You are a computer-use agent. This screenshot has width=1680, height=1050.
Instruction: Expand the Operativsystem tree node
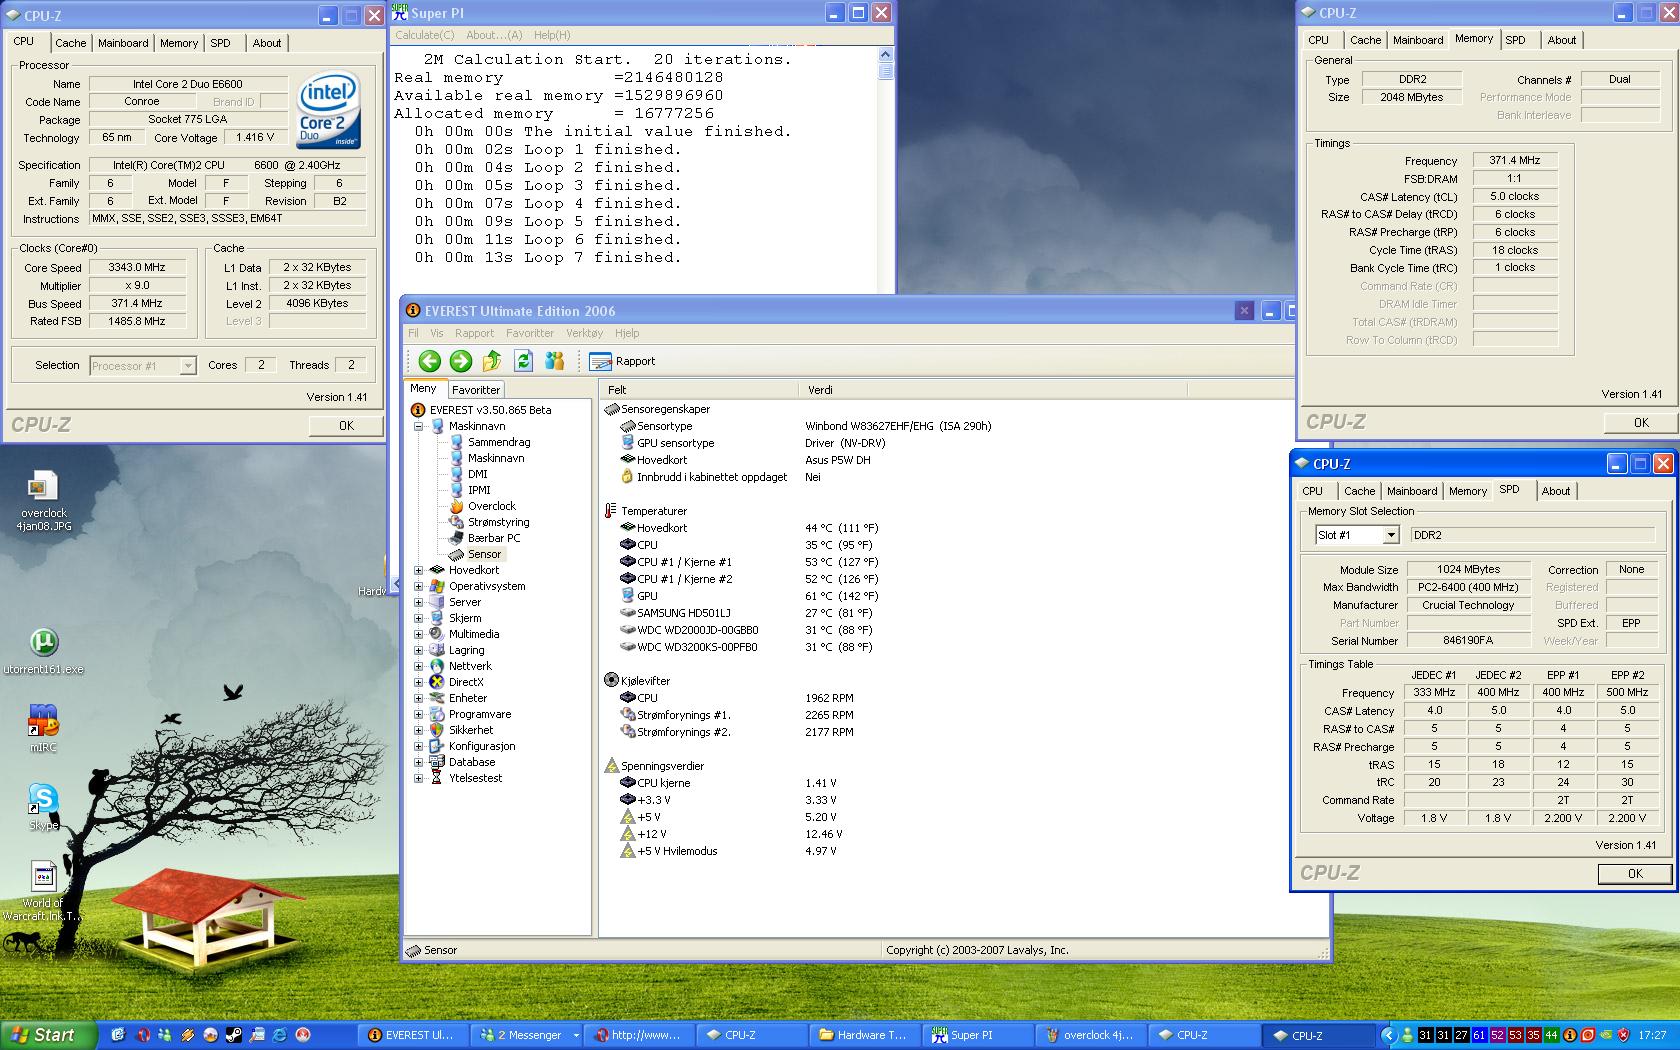click(419, 586)
